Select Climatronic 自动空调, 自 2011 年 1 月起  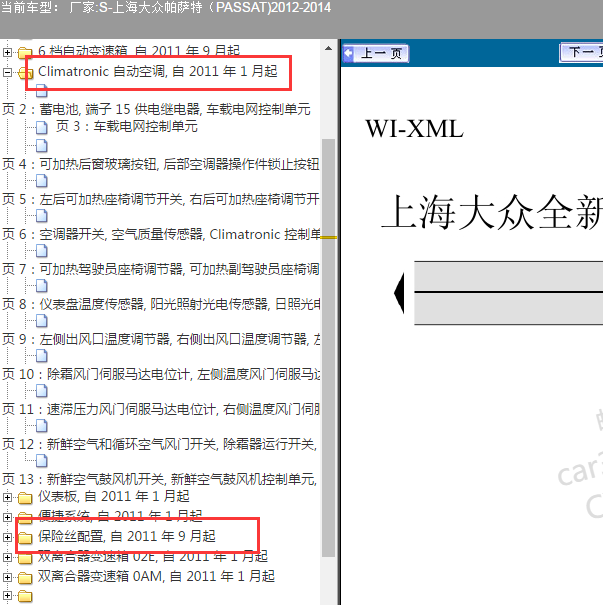point(157,71)
